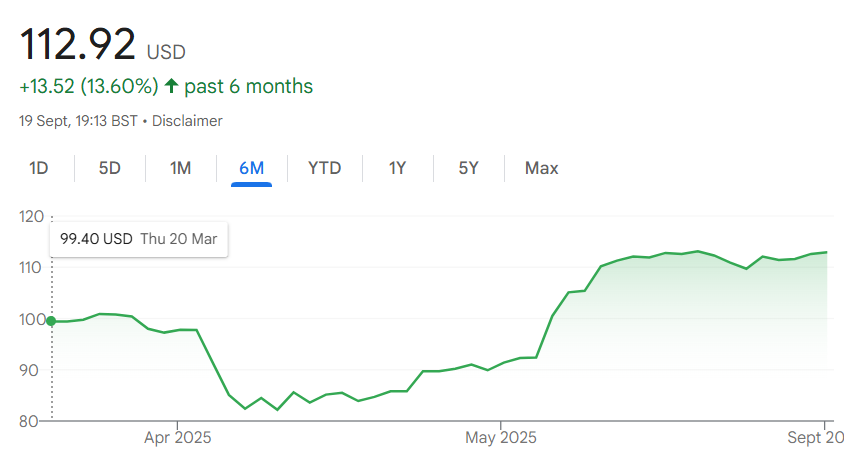Click the 110 y-axis label
The image size is (844, 457).
pyautogui.click(x=30, y=268)
